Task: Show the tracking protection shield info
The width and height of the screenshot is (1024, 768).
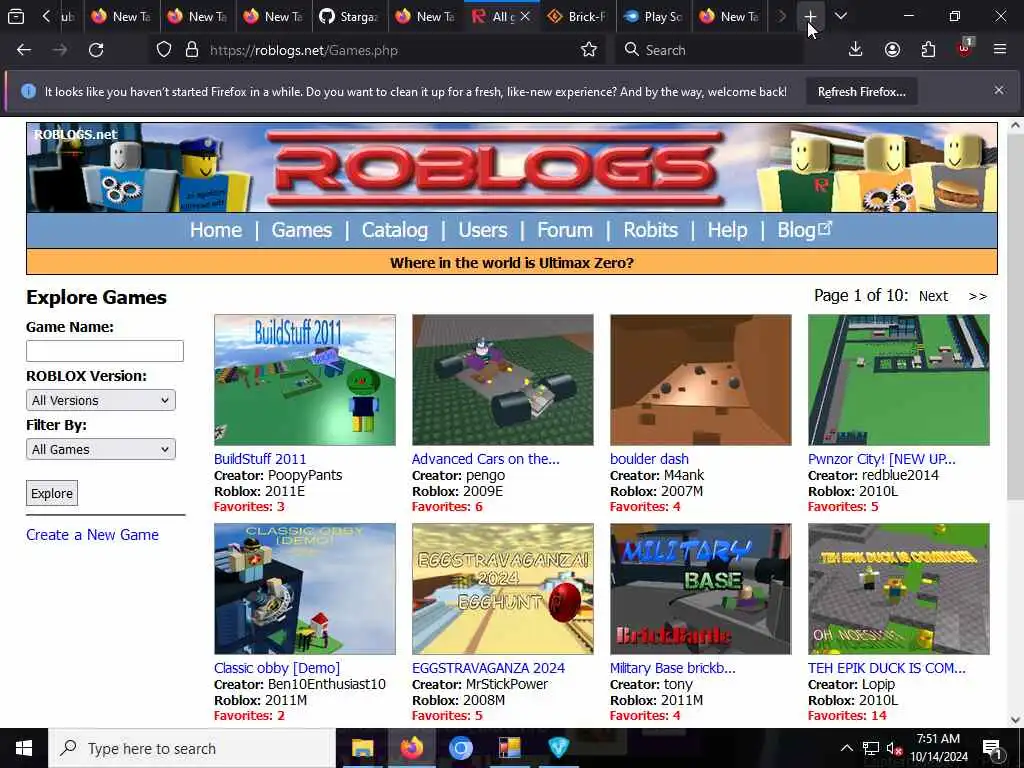Action: [164, 50]
